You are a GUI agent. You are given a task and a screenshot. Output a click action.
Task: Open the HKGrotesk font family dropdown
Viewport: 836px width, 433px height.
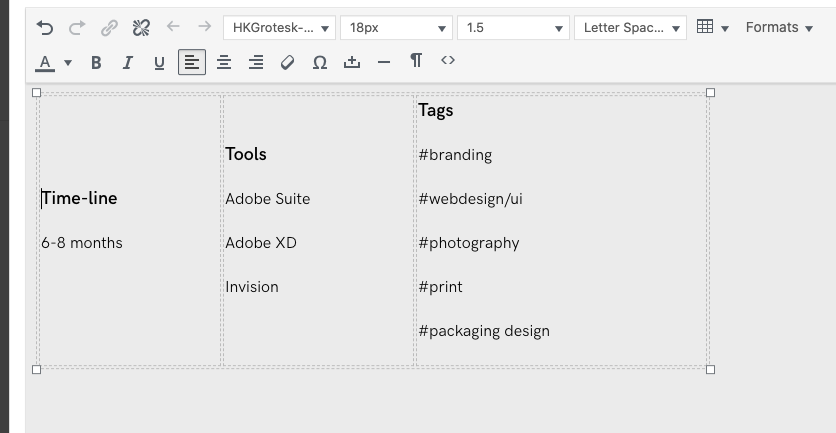point(279,28)
